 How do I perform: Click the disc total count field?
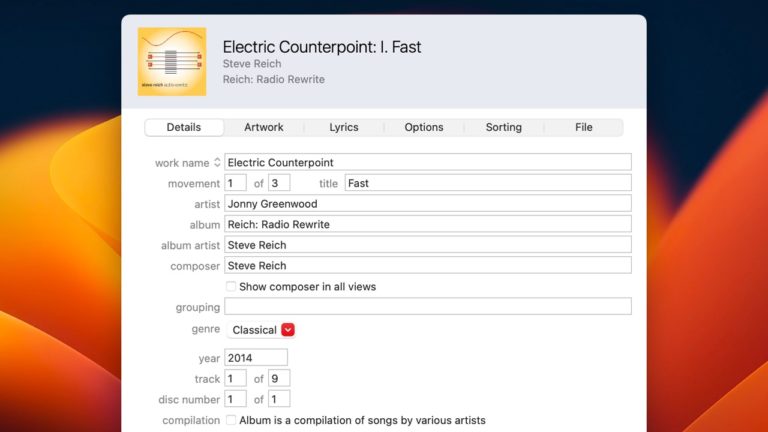tap(279, 399)
